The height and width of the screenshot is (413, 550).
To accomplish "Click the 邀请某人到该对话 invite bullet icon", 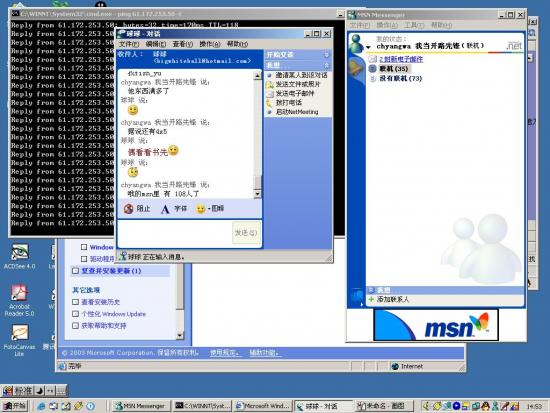I will 269,75.
